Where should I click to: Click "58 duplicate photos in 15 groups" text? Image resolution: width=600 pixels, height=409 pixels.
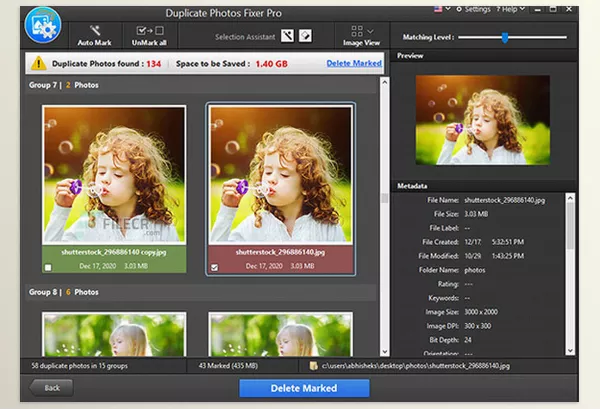click(80, 366)
